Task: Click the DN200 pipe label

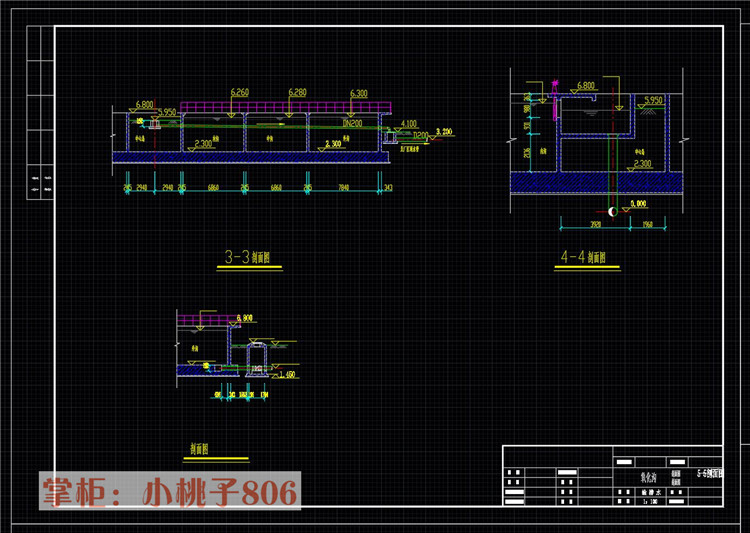Action: (353, 123)
